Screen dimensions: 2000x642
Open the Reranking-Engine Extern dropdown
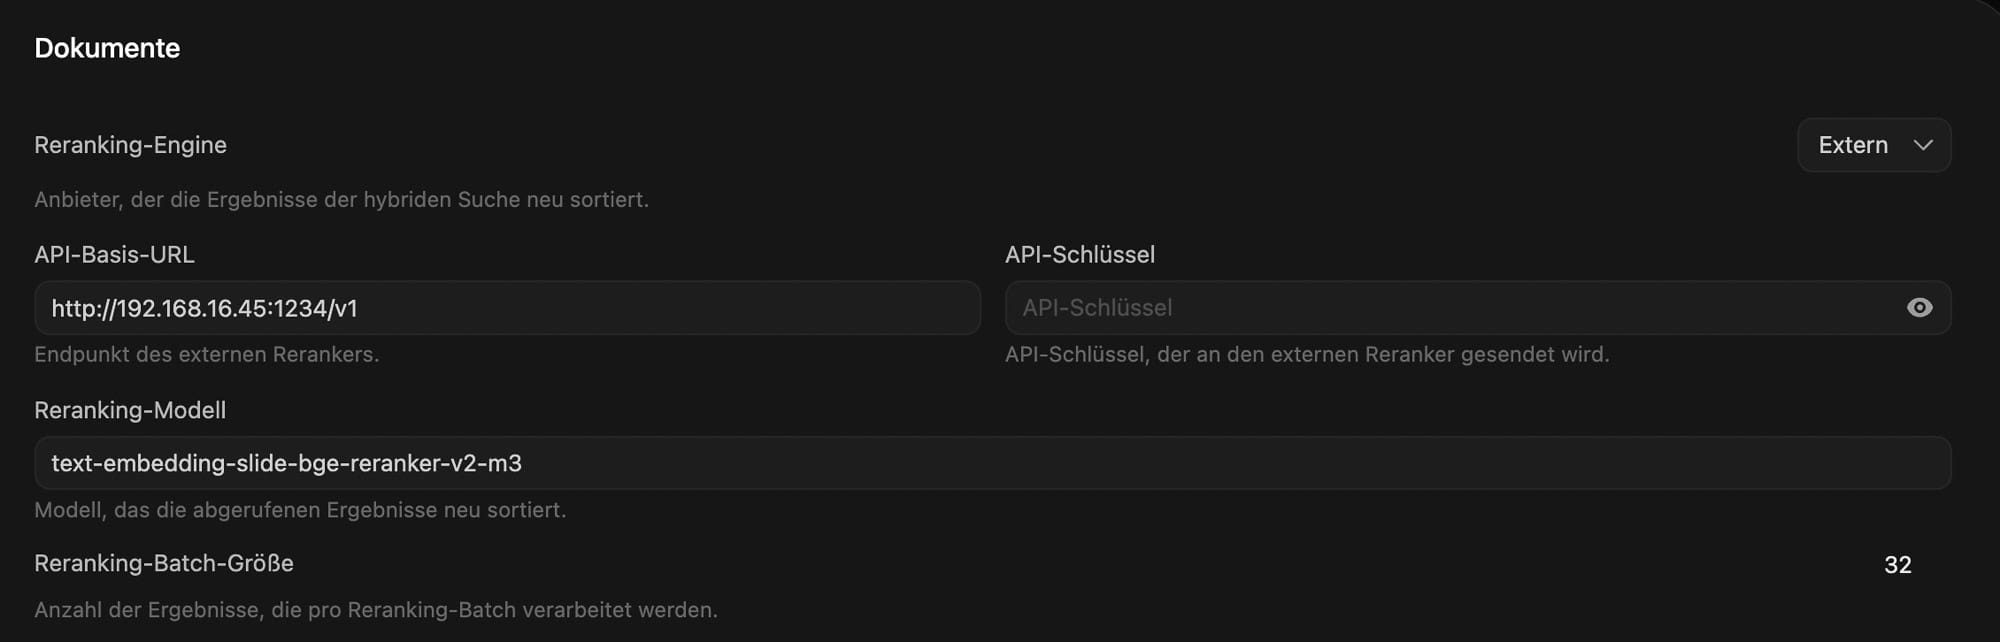(1874, 145)
